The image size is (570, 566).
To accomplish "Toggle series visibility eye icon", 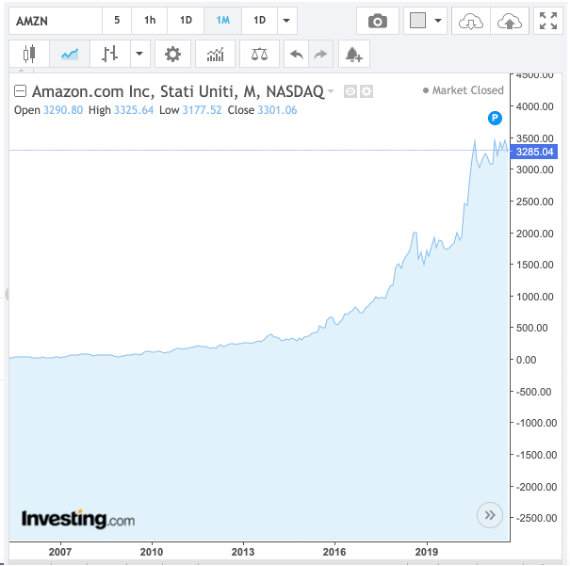I will pos(350,91).
